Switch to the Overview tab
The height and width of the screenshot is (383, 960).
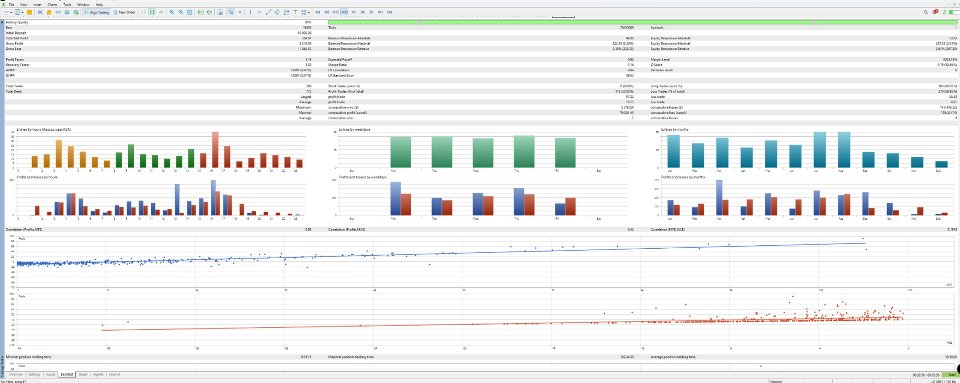15,374
